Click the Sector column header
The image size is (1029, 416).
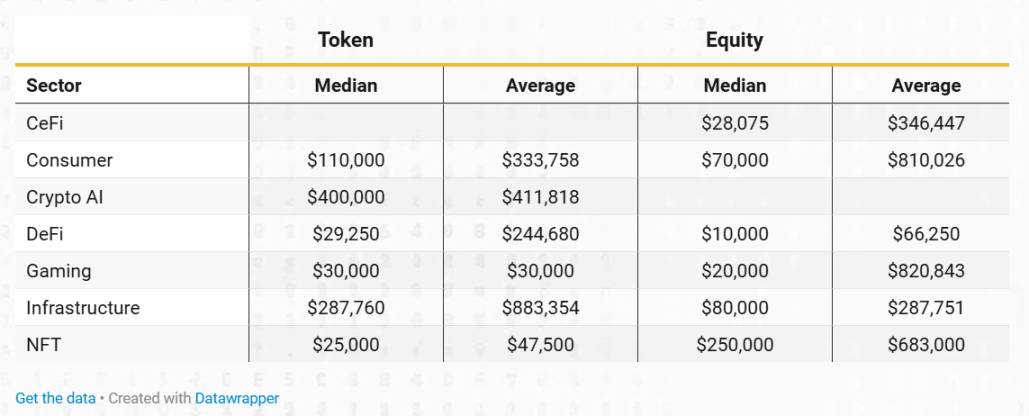click(x=54, y=85)
